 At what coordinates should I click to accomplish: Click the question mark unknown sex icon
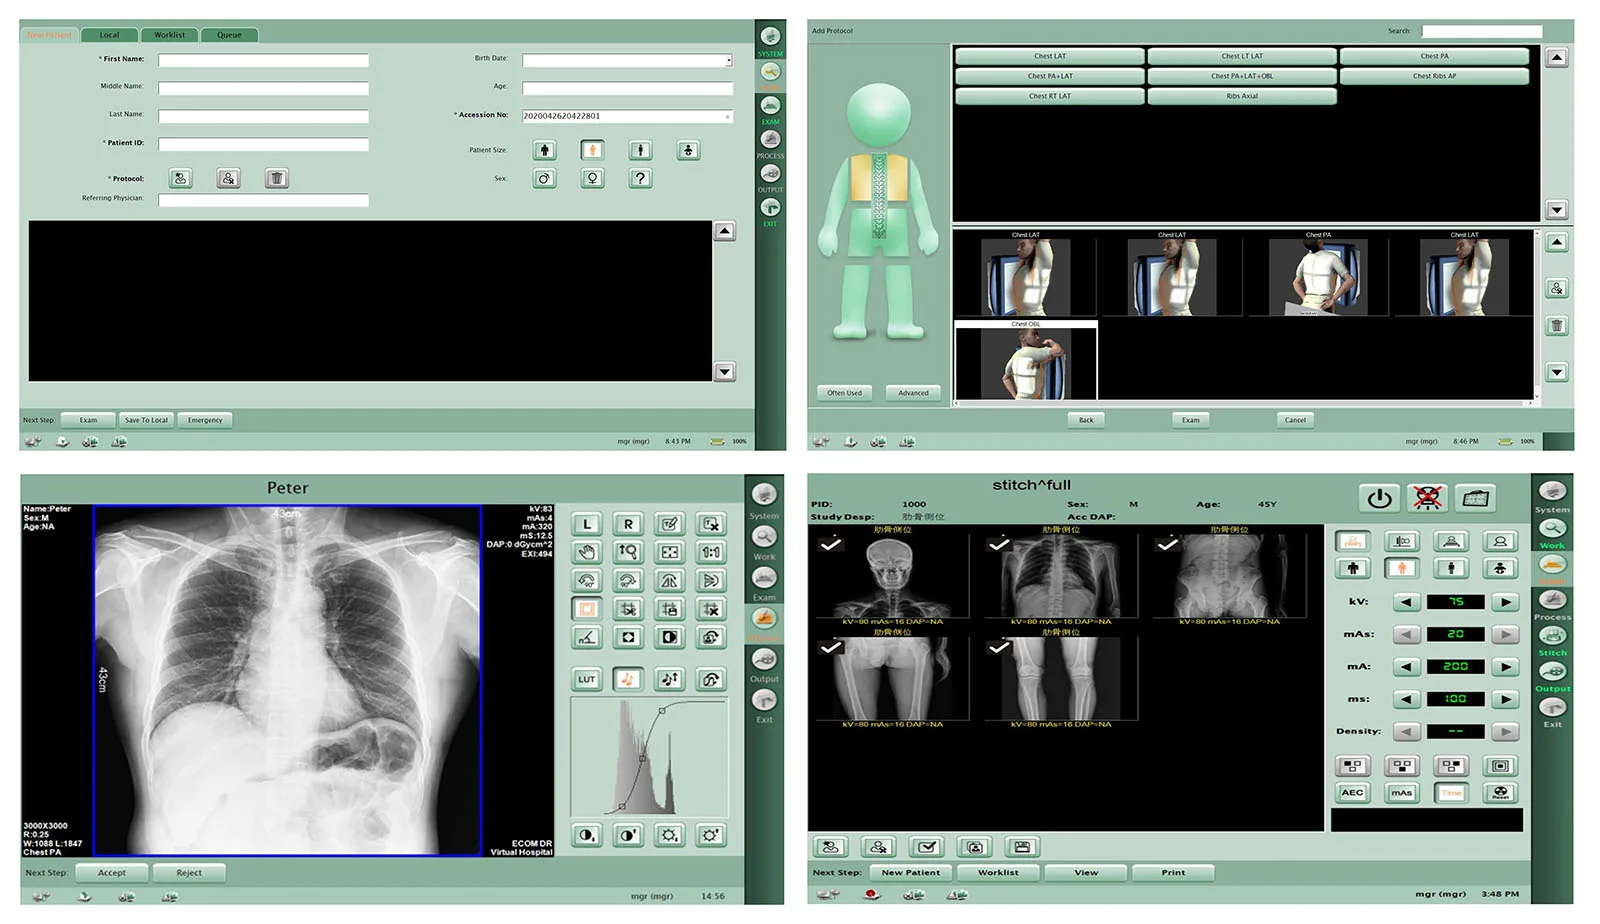641,179
